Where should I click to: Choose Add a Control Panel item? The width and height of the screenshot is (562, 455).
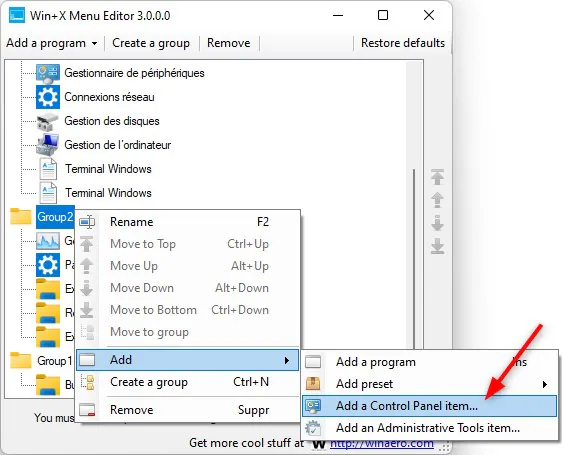(429, 406)
